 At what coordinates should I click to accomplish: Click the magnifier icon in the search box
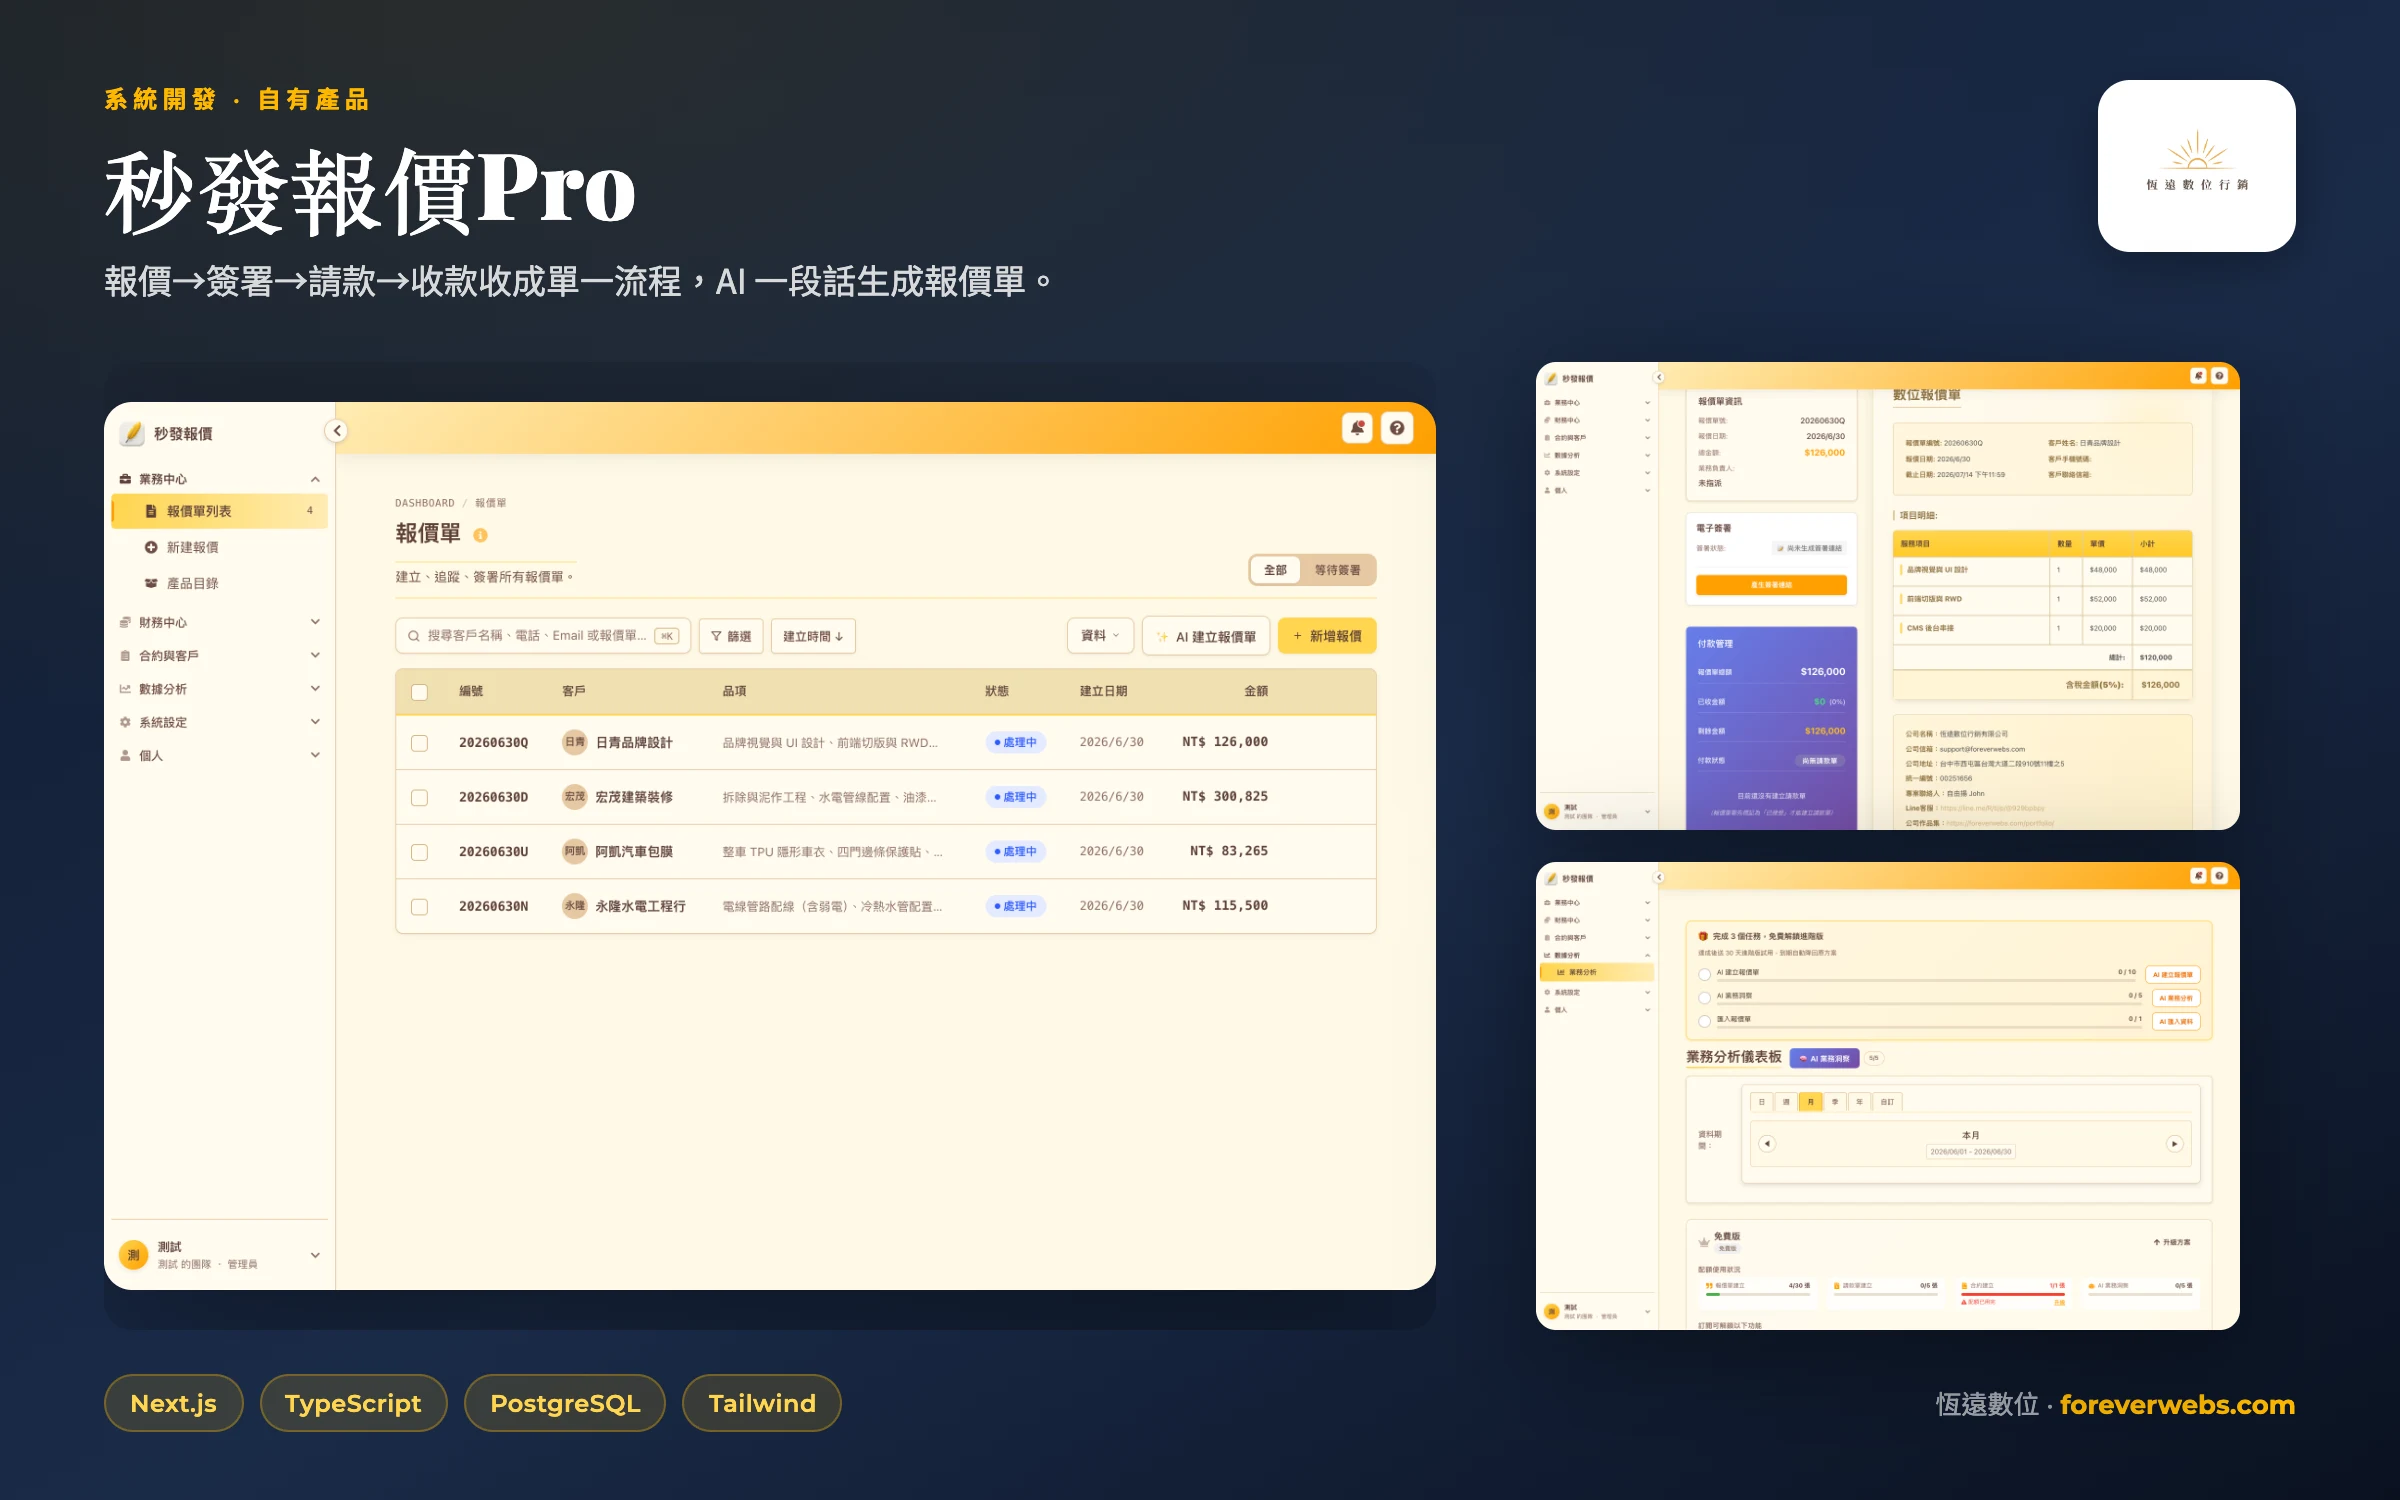[414, 636]
